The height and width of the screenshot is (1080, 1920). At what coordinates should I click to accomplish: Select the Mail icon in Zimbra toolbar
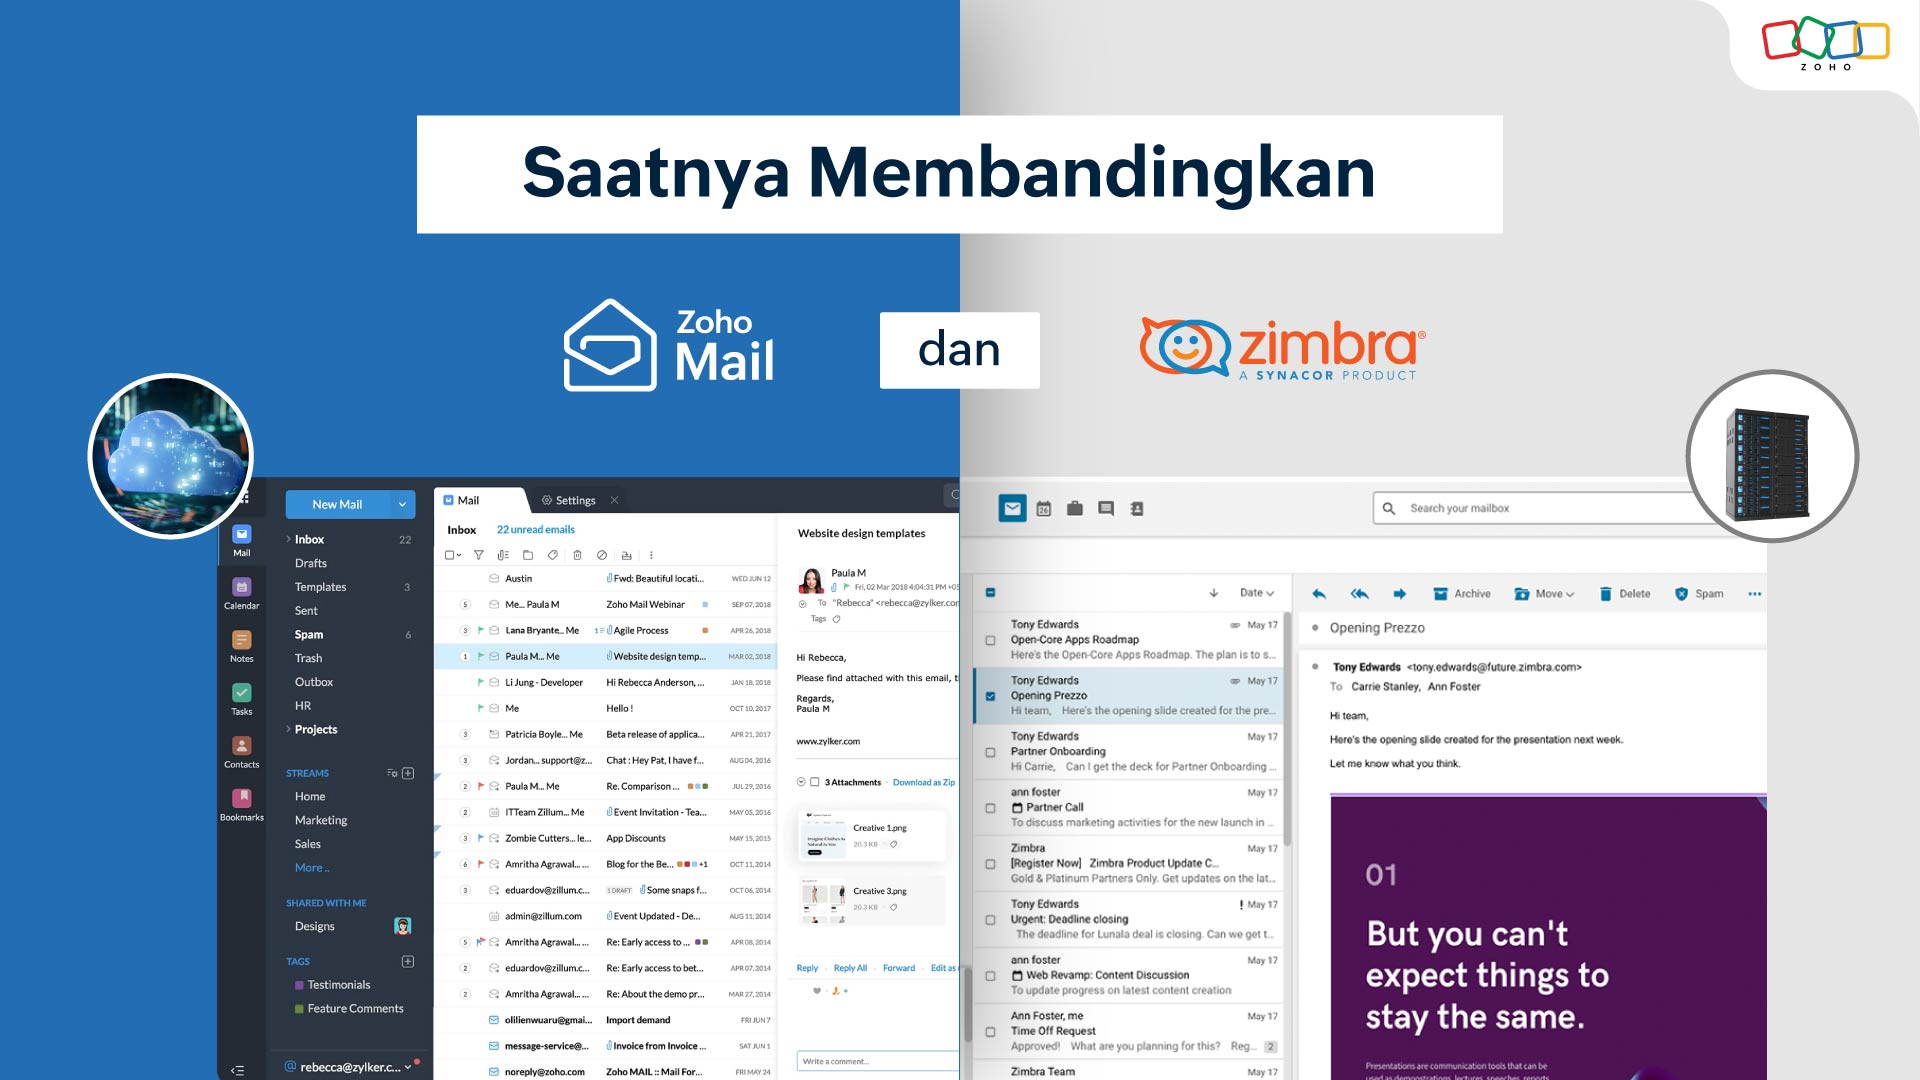coord(1011,508)
